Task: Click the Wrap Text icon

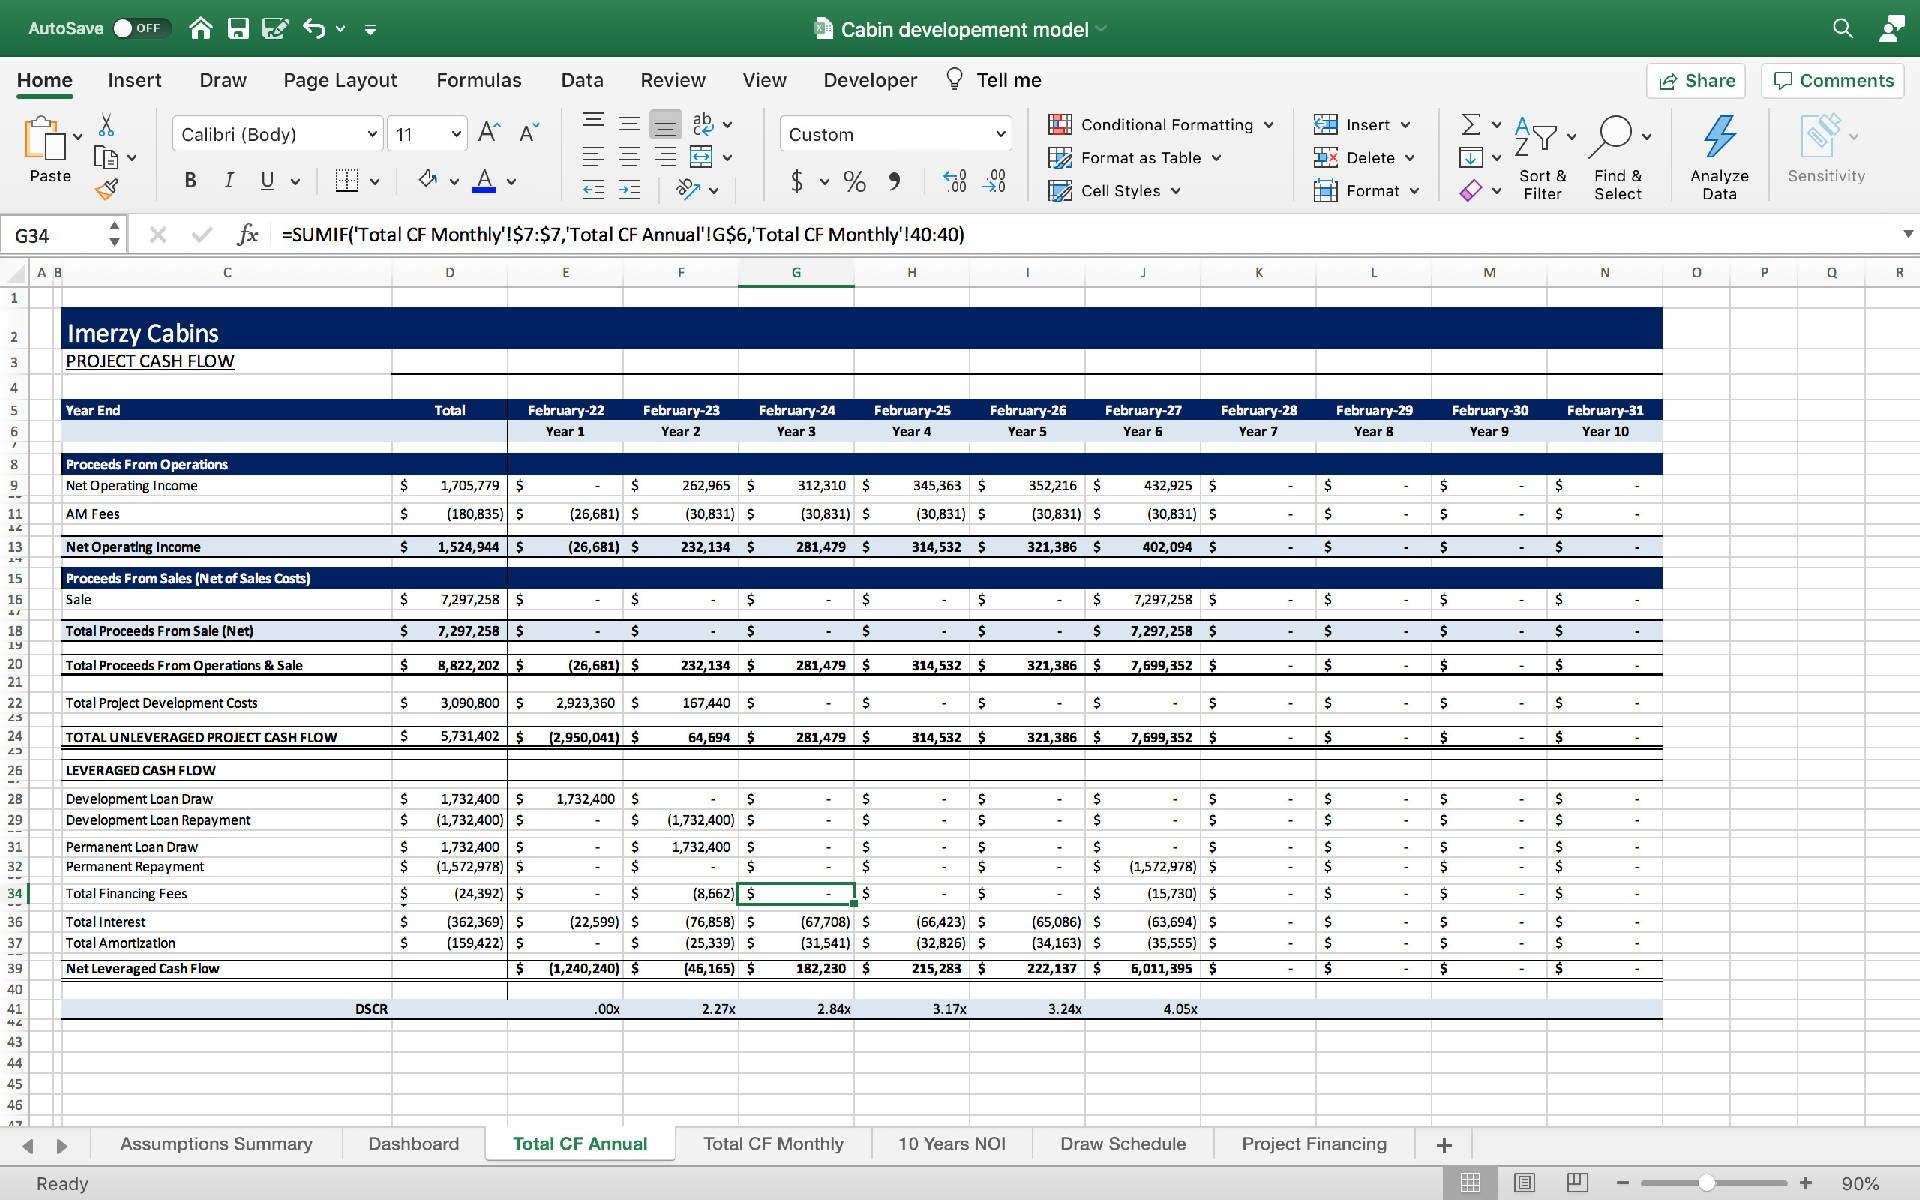Action: click(x=703, y=123)
